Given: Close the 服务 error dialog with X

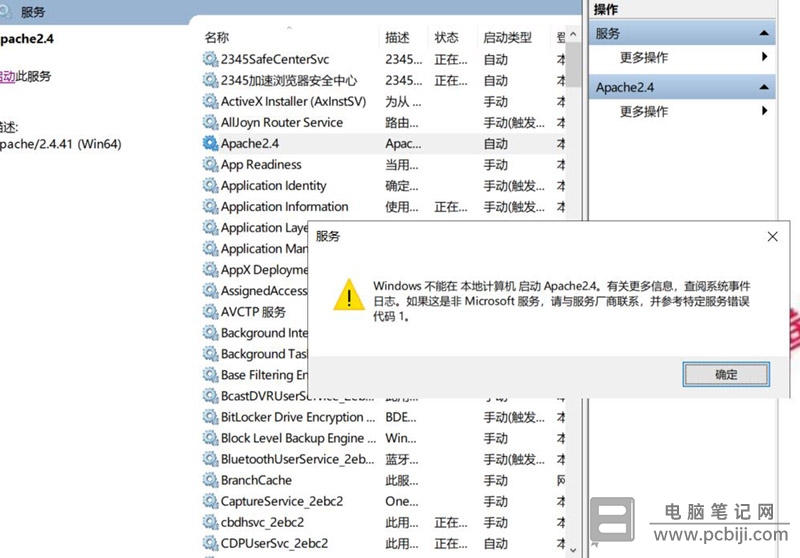Looking at the screenshot, I should (x=772, y=236).
